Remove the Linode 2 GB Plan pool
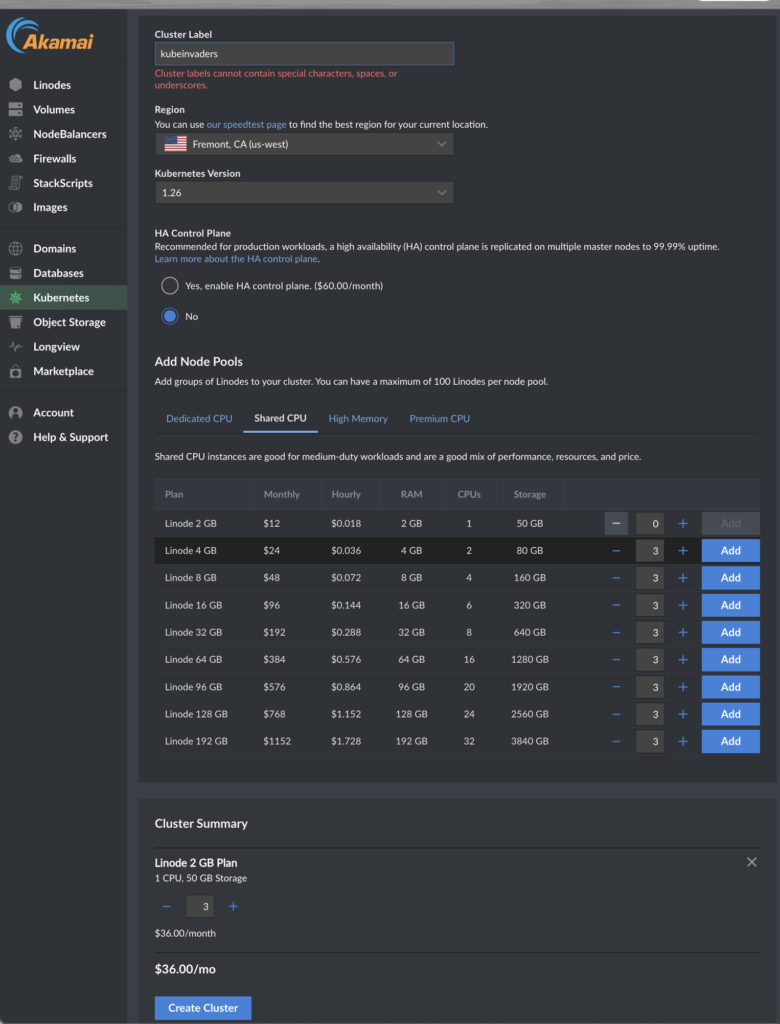 (x=752, y=862)
